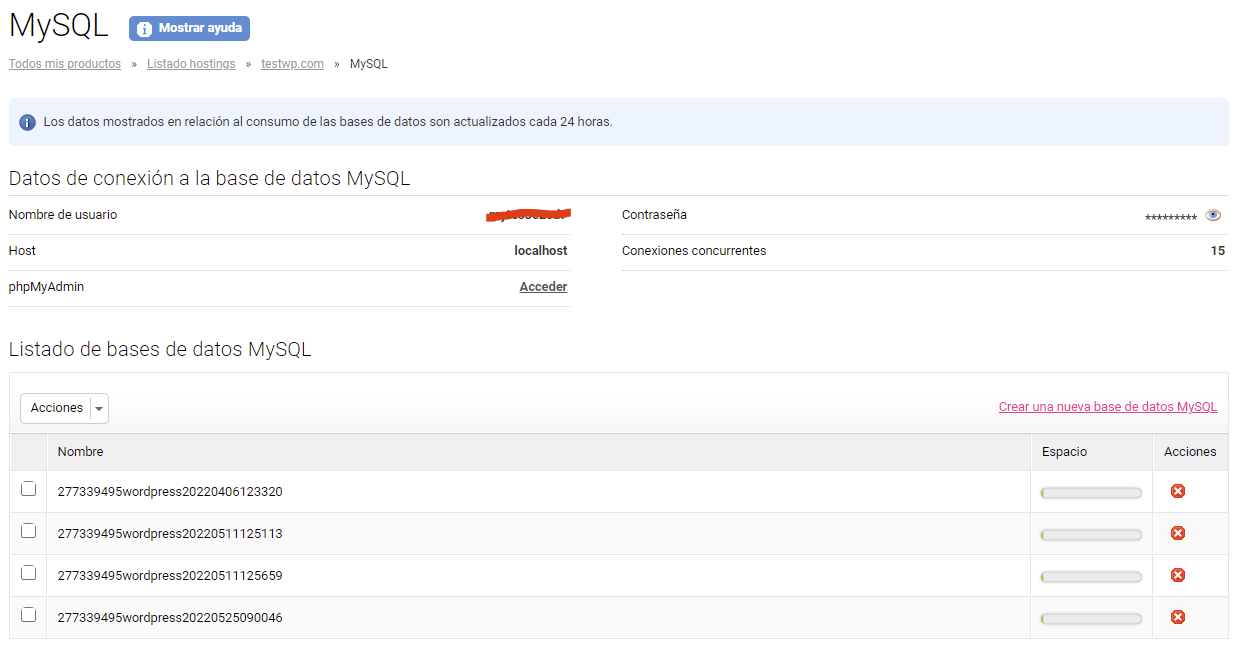The width and height of the screenshot is (1236, 647).
Task: Click space usage bar for 277339495wordpress20220511125659
Action: [1091, 576]
